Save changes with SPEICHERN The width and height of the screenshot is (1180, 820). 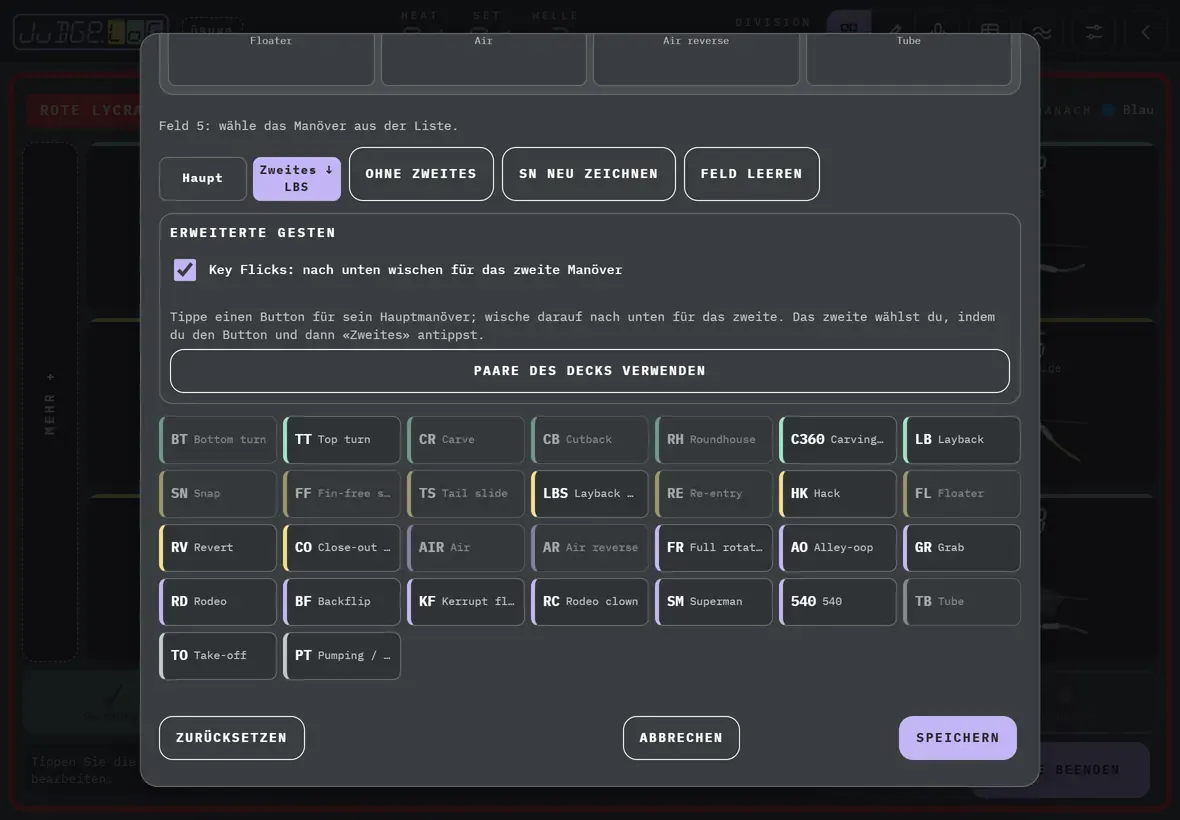pos(957,738)
